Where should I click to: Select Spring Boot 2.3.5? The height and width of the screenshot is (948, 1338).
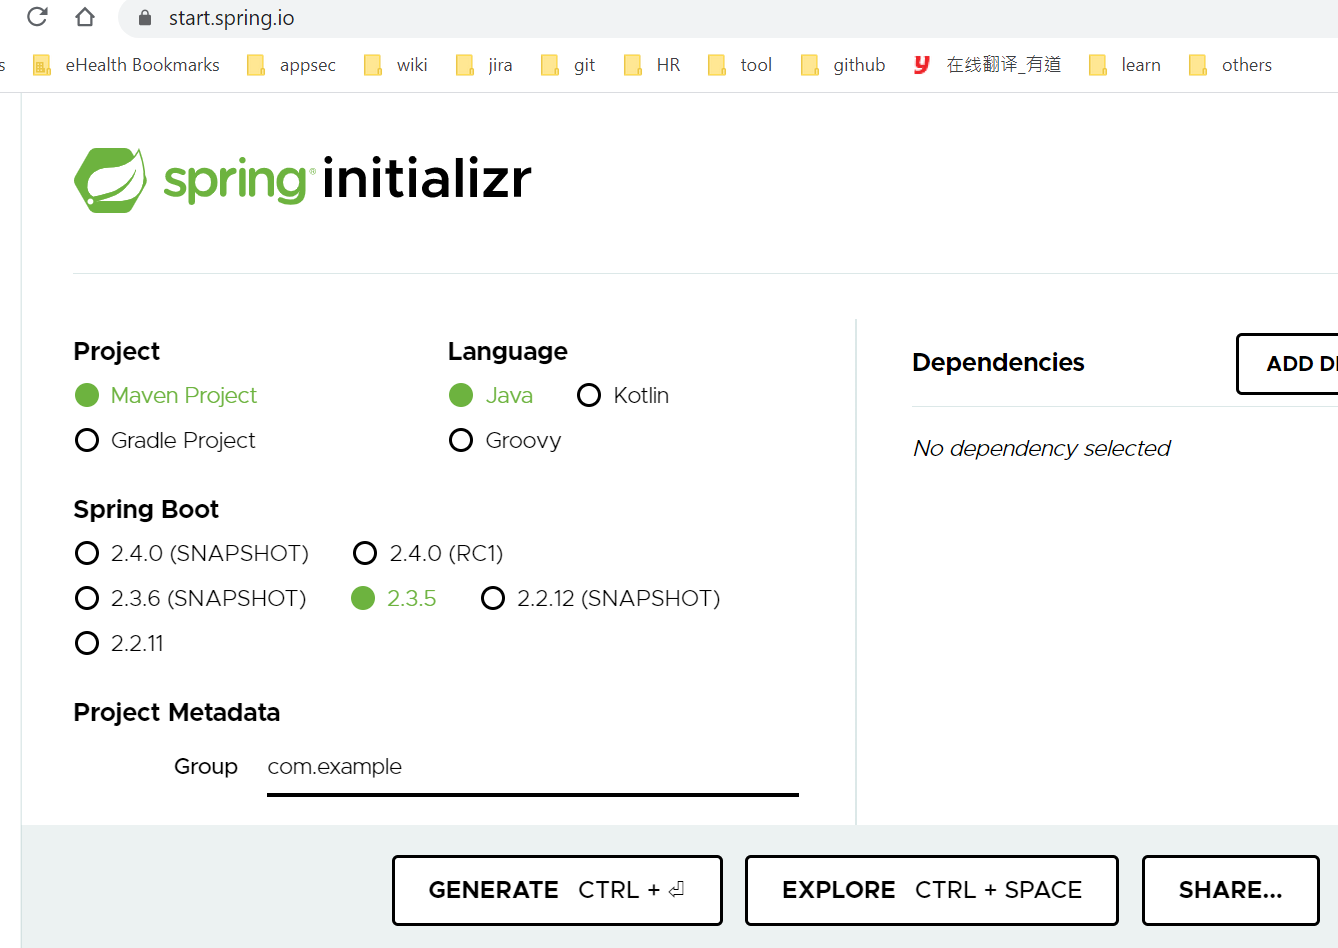pos(394,598)
